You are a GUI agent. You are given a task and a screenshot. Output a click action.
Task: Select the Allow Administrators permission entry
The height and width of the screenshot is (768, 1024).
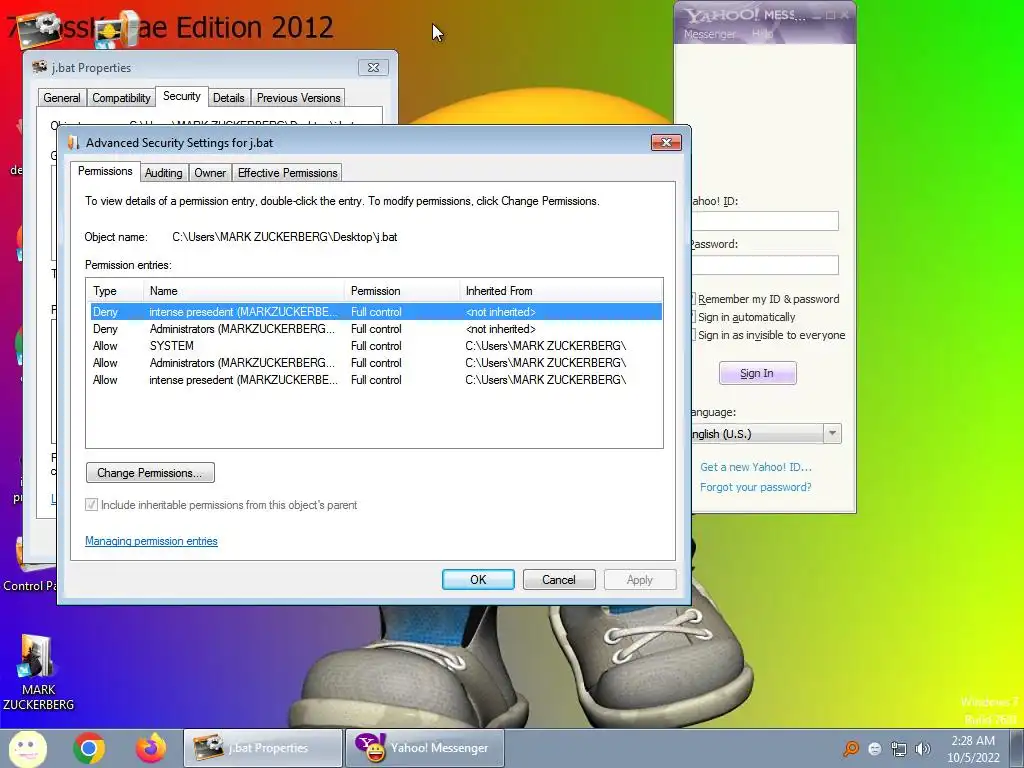[x=376, y=362]
